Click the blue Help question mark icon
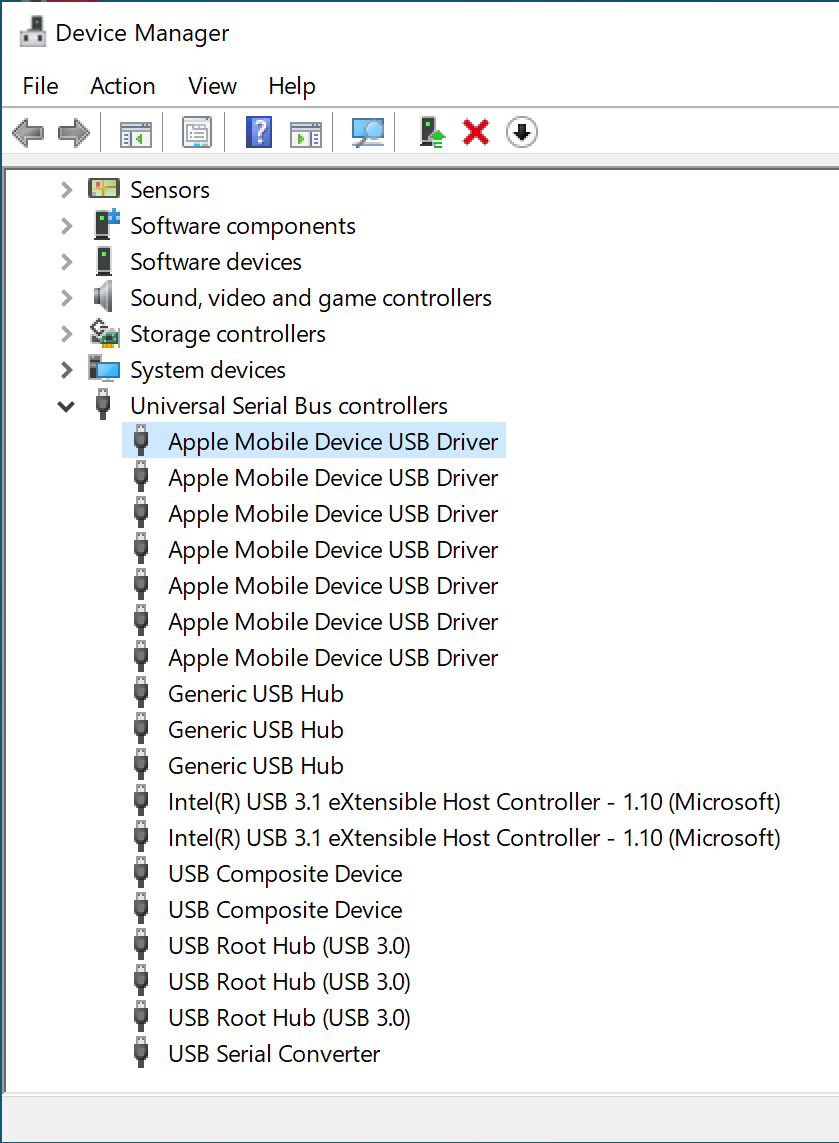 pyautogui.click(x=259, y=132)
